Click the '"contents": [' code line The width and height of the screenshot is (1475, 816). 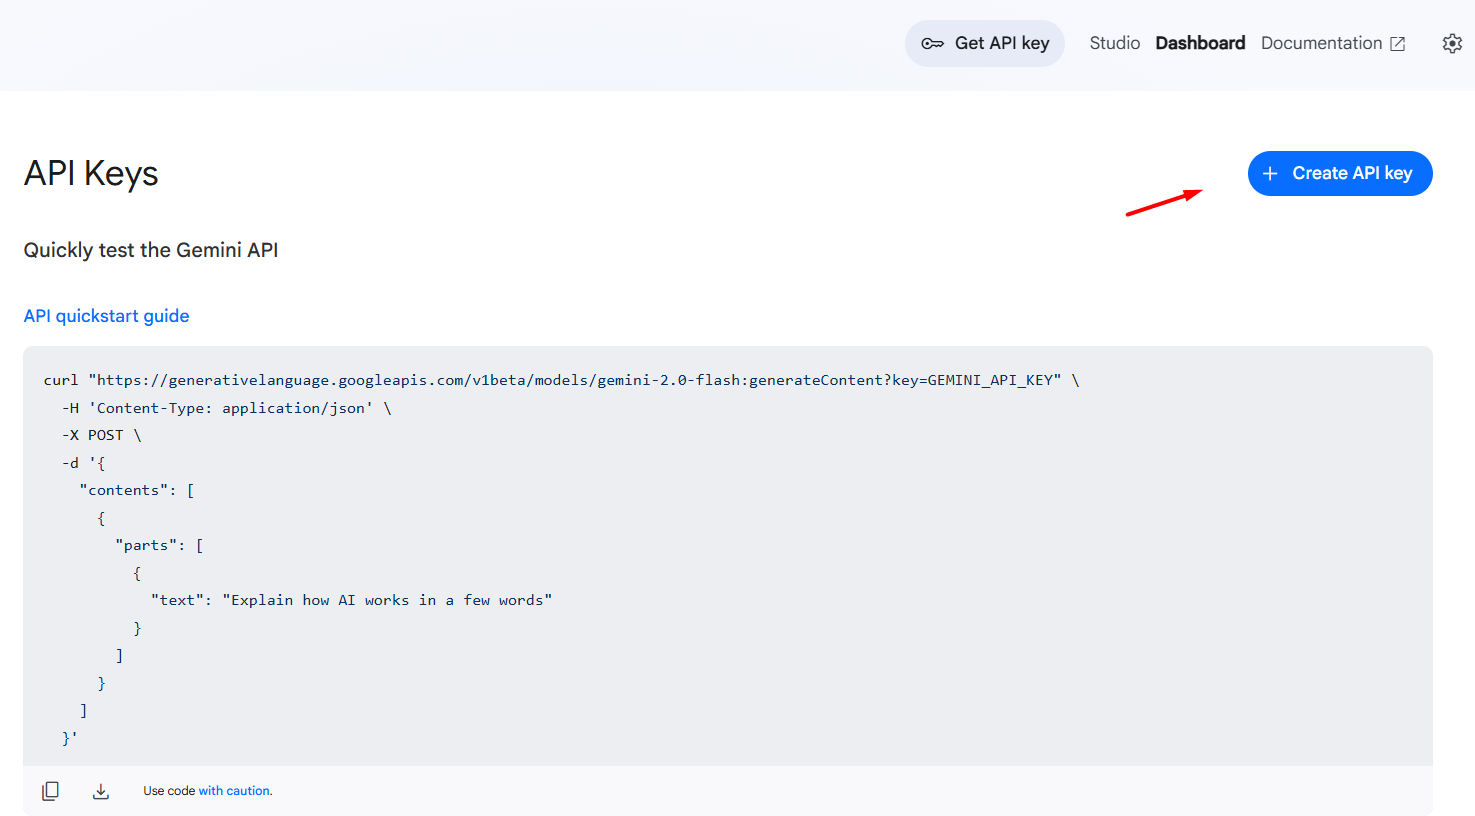pos(137,490)
